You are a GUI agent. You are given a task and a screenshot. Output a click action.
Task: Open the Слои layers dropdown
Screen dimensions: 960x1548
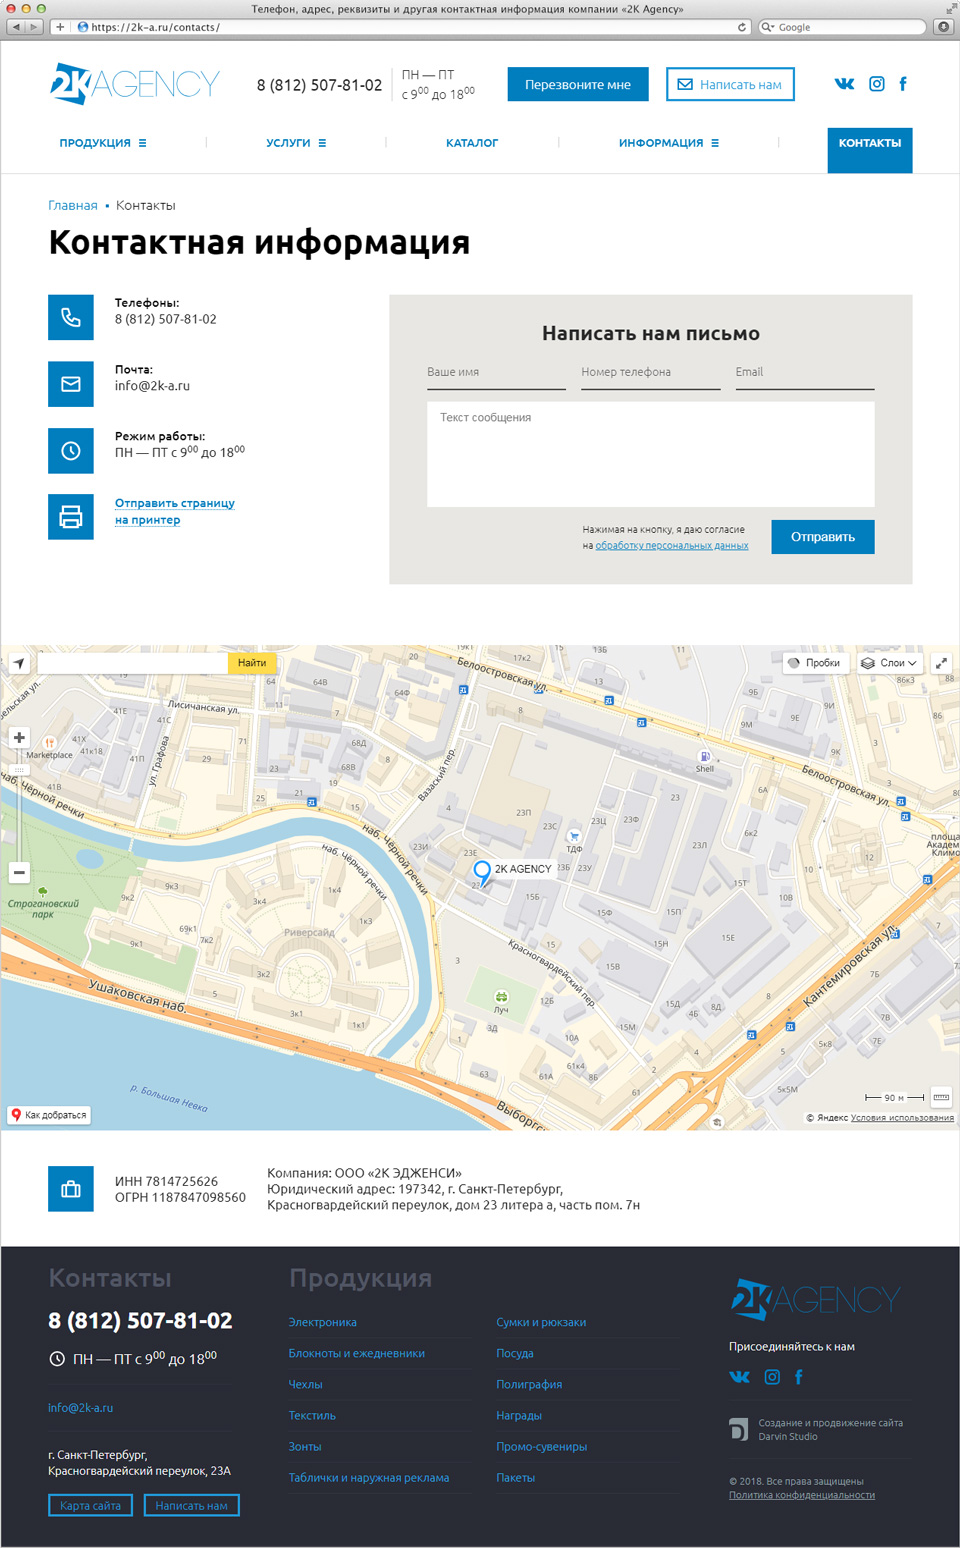pyautogui.click(x=889, y=663)
